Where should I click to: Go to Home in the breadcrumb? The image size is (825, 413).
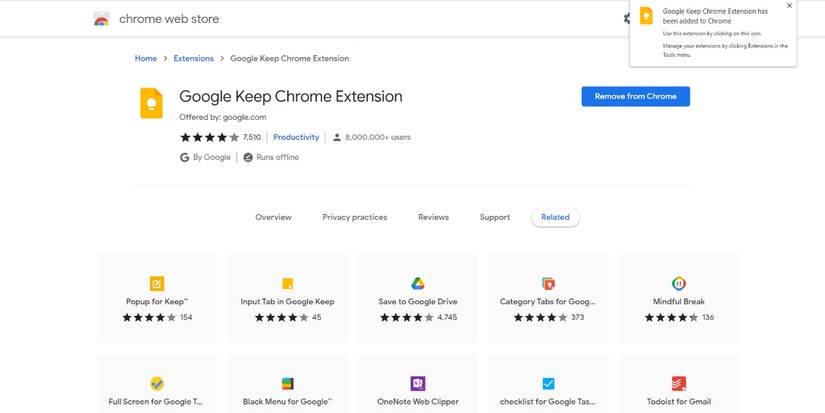pyautogui.click(x=146, y=58)
